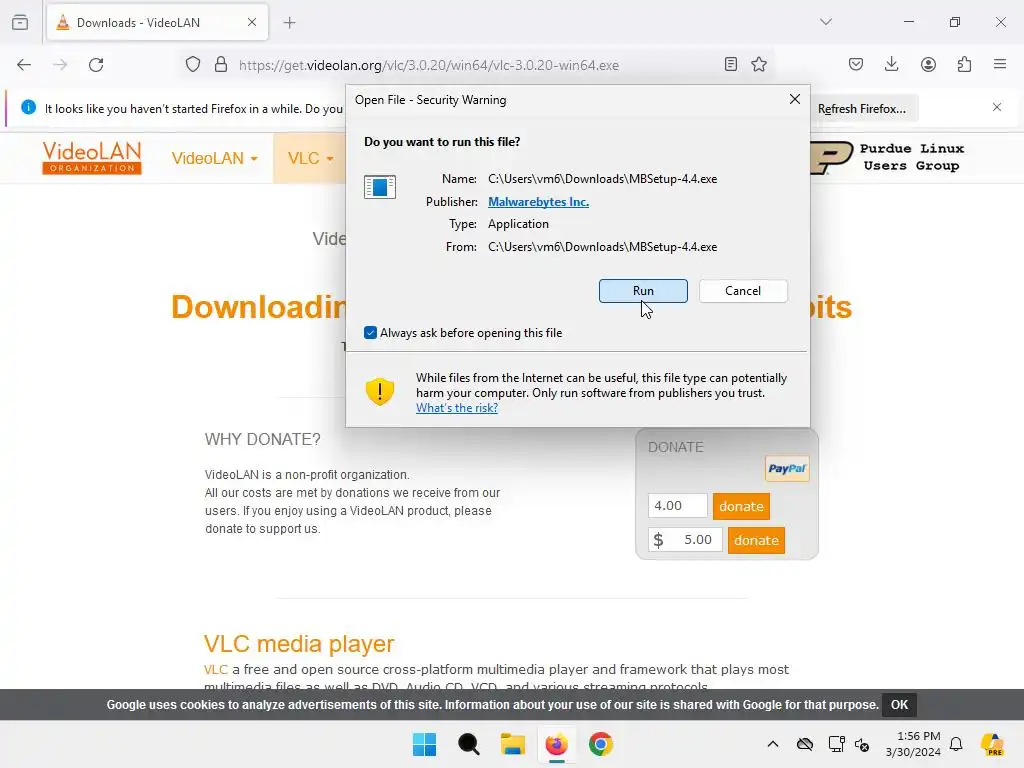Image resolution: width=1024 pixels, height=768 pixels.
Task: Expand the list all tabs chevron
Action: click(x=825, y=22)
